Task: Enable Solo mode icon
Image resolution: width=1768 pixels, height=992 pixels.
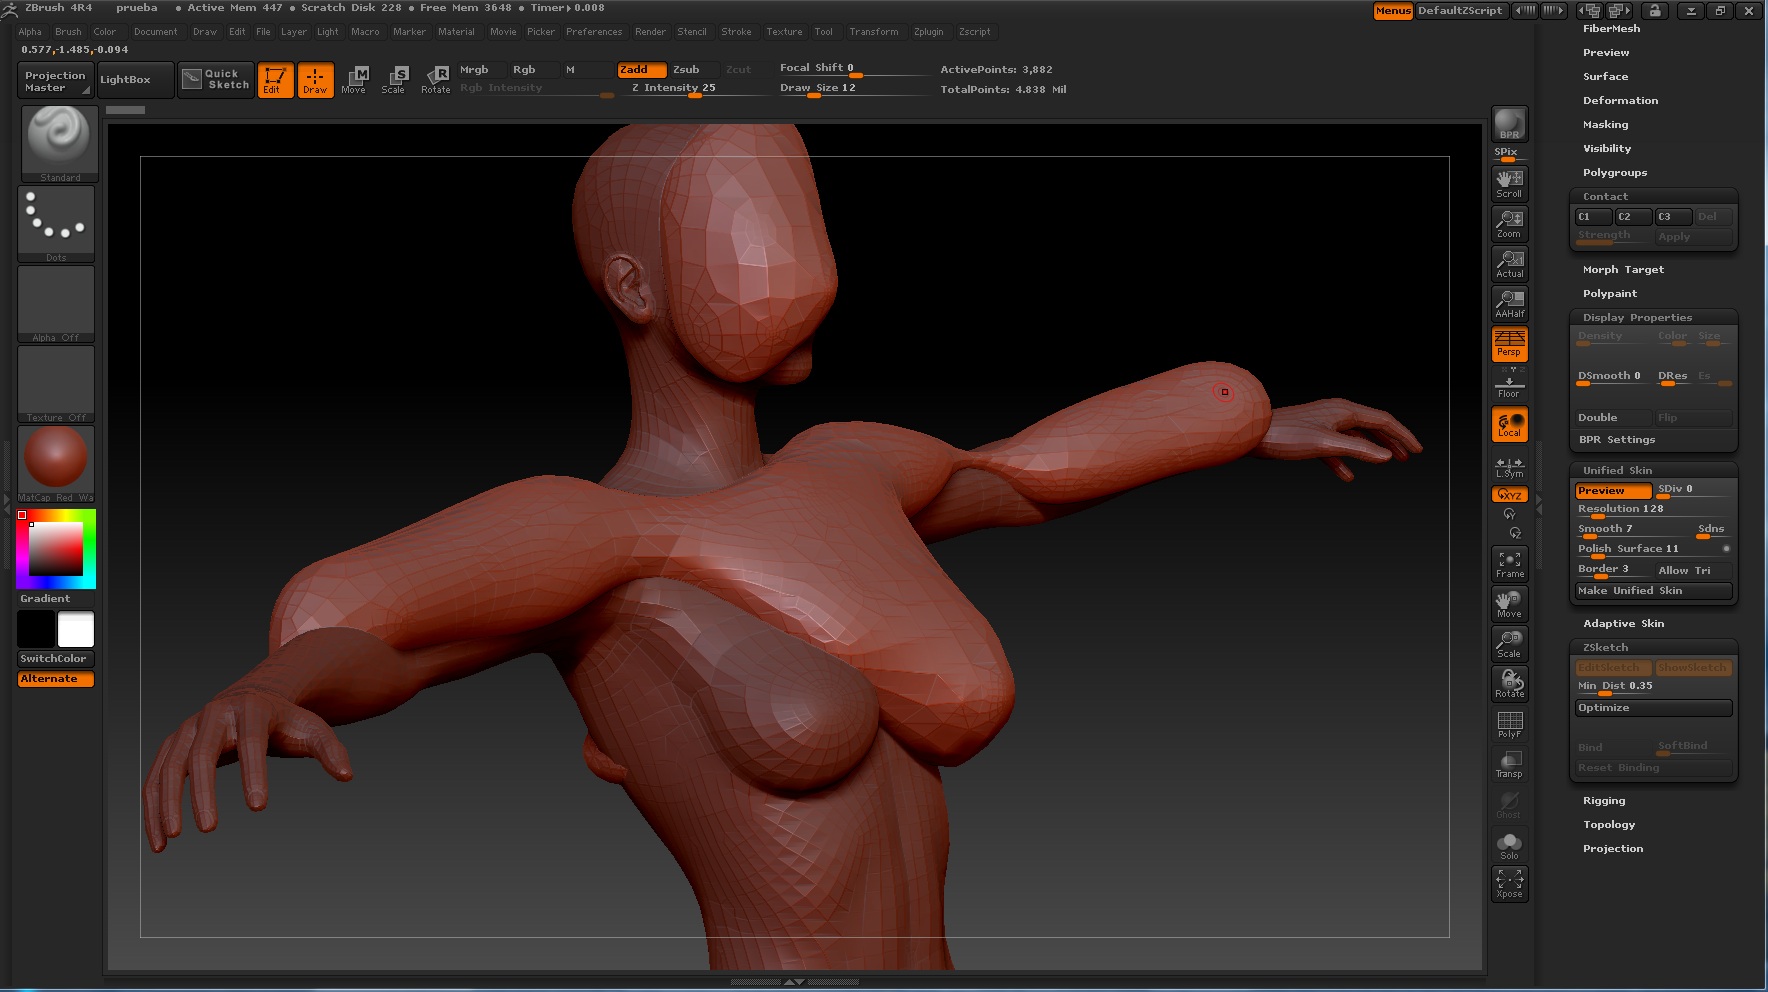Action: pyautogui.click(x=1509, y=845)
